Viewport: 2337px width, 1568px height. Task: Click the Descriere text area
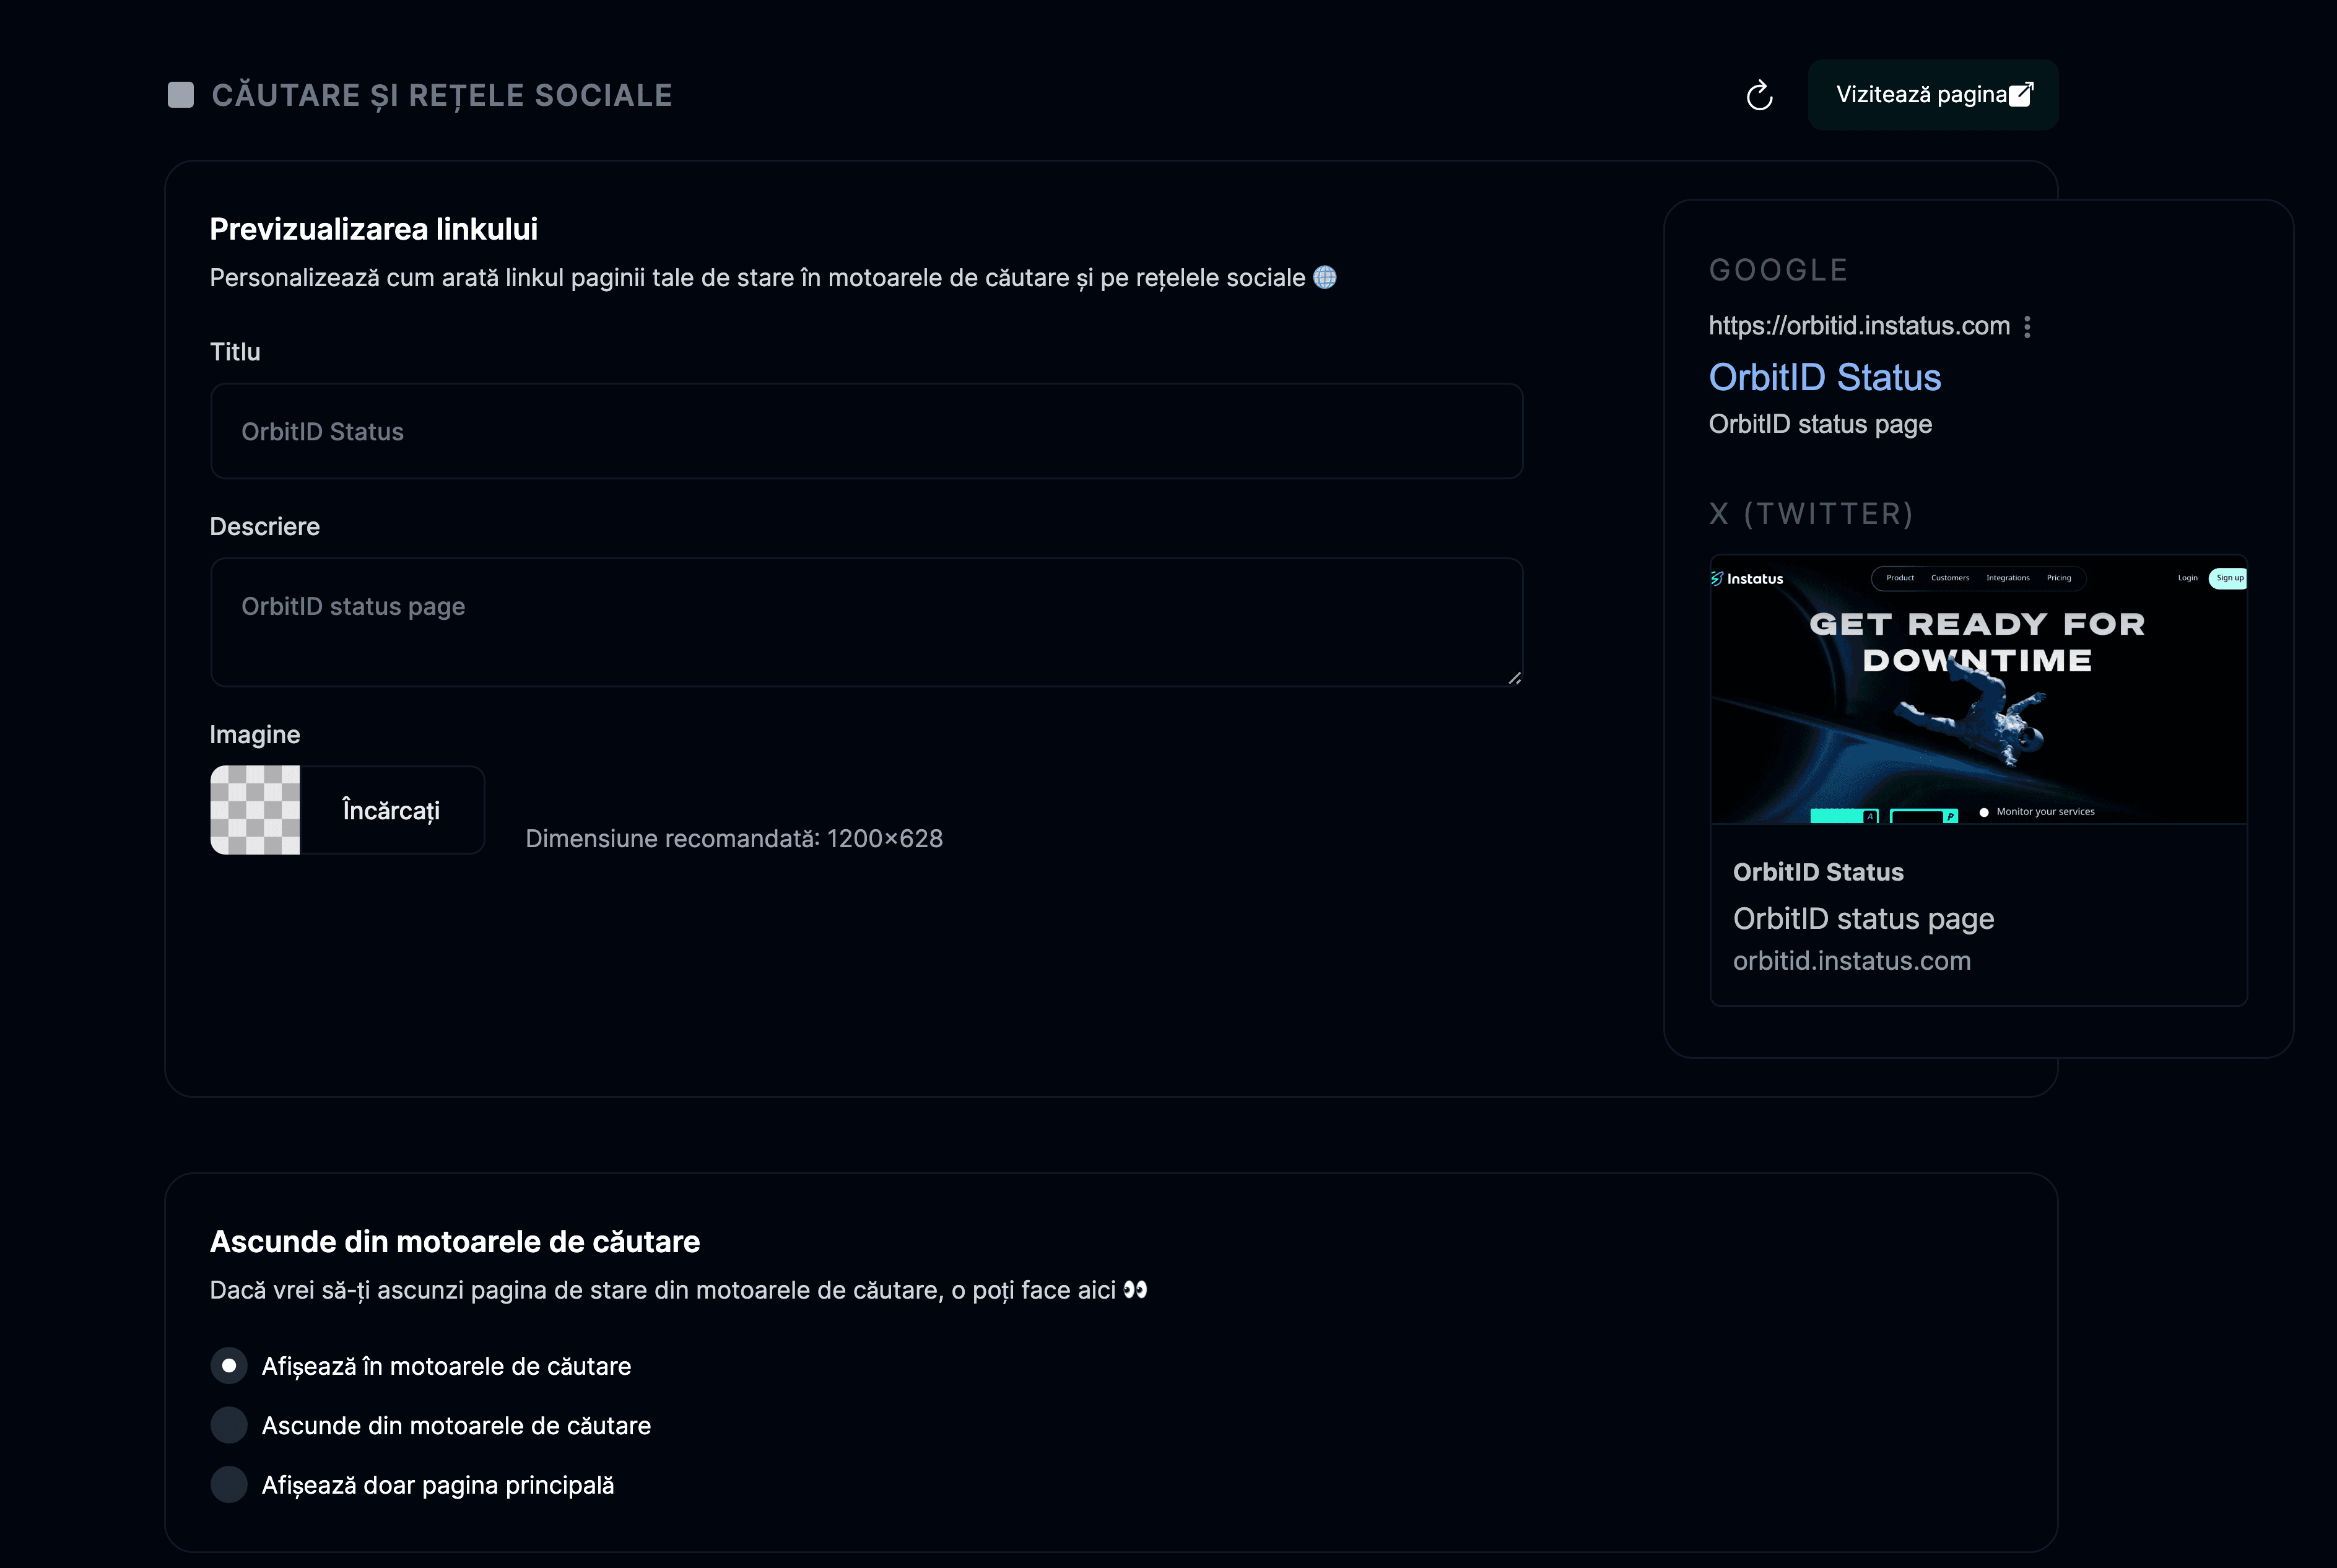point(867,622)
